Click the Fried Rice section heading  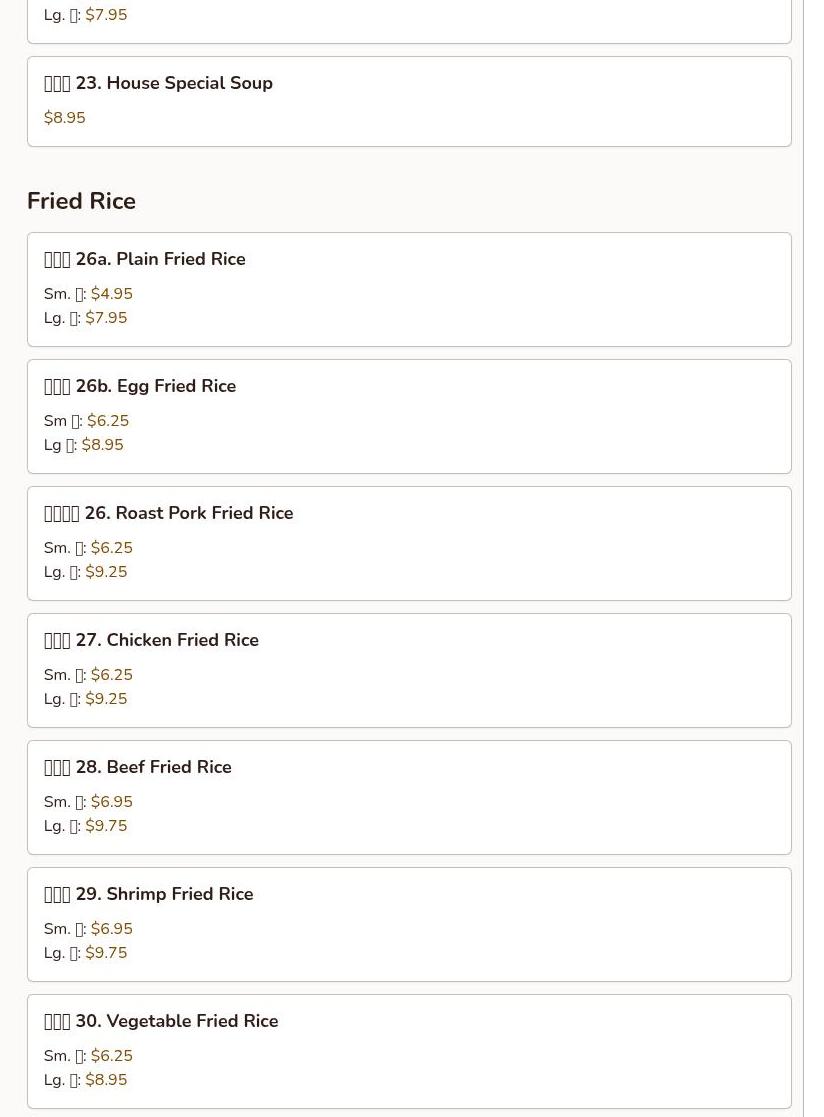81,201
